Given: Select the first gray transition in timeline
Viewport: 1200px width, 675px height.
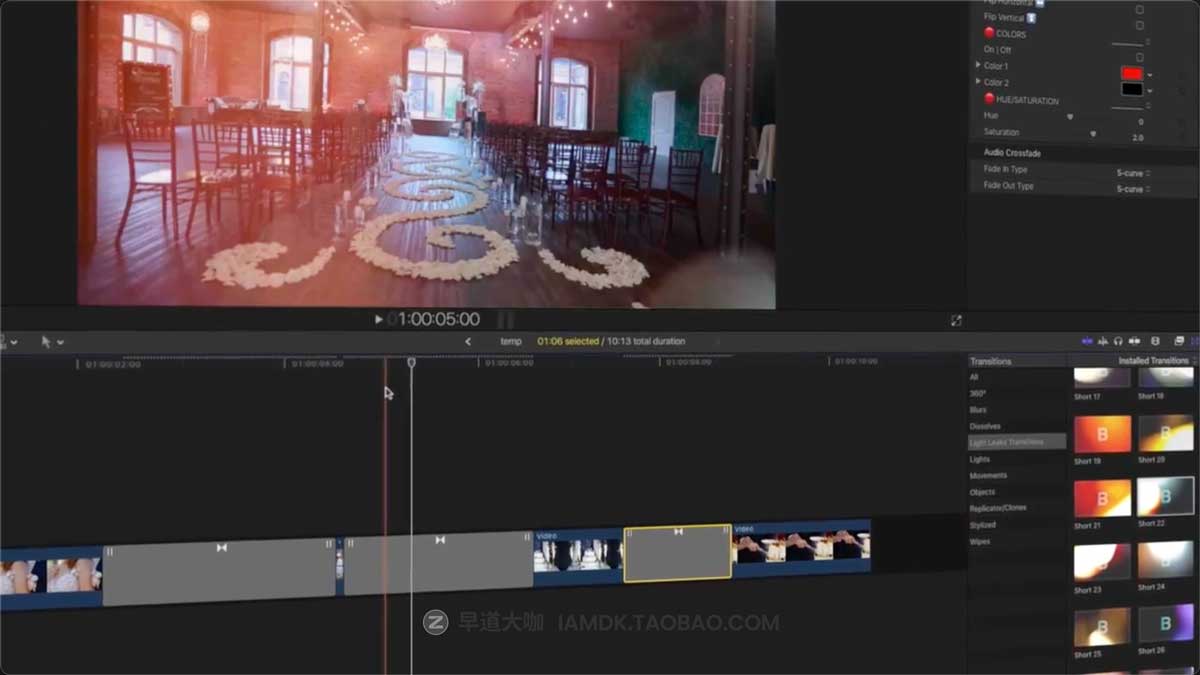Looking at the screenshot, I should (219, 572).
